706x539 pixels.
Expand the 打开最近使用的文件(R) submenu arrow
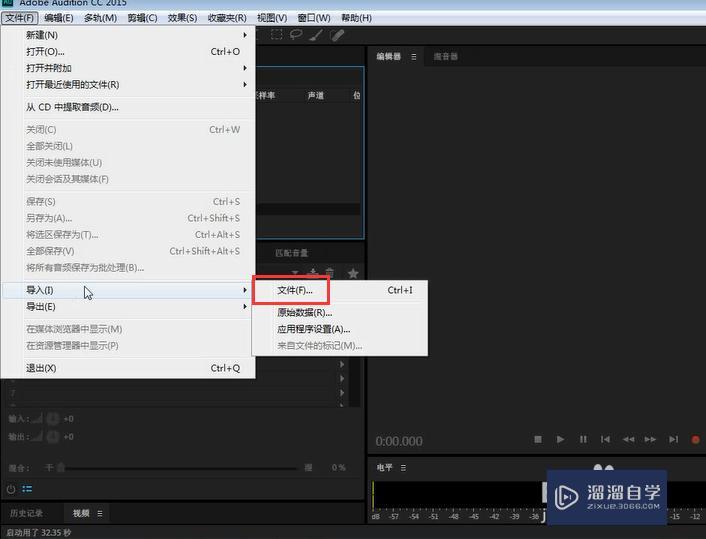245,85
